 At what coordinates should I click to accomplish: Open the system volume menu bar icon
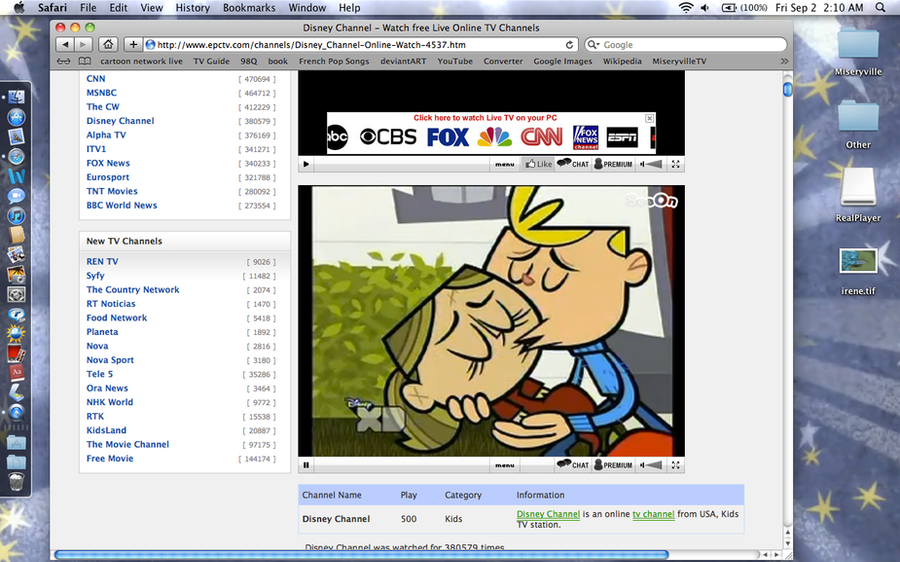pyautogui.click(x=705, y=8)
